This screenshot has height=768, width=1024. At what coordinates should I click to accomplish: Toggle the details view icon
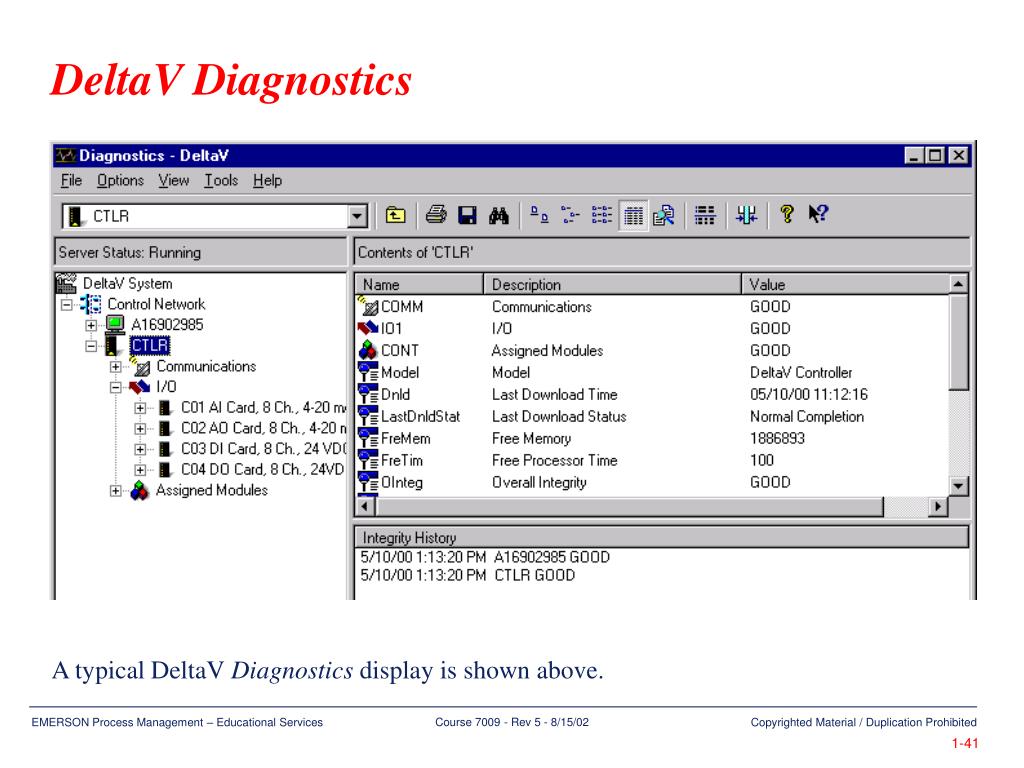coord(633,215)
